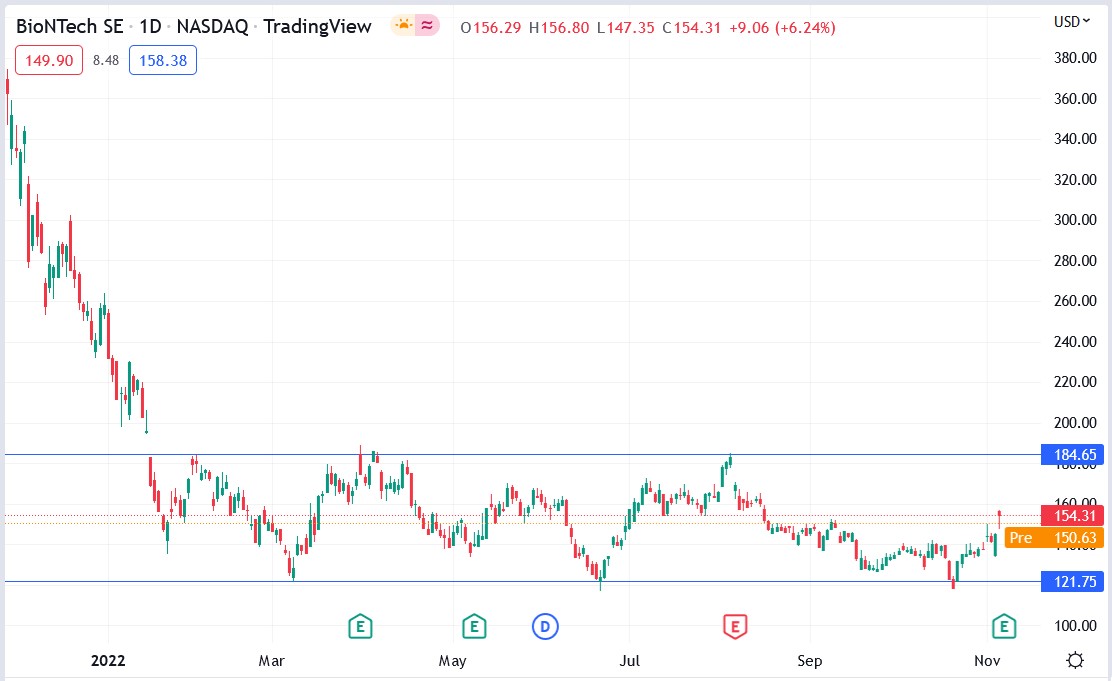Click the L147.35 low value

click(626, 28)
